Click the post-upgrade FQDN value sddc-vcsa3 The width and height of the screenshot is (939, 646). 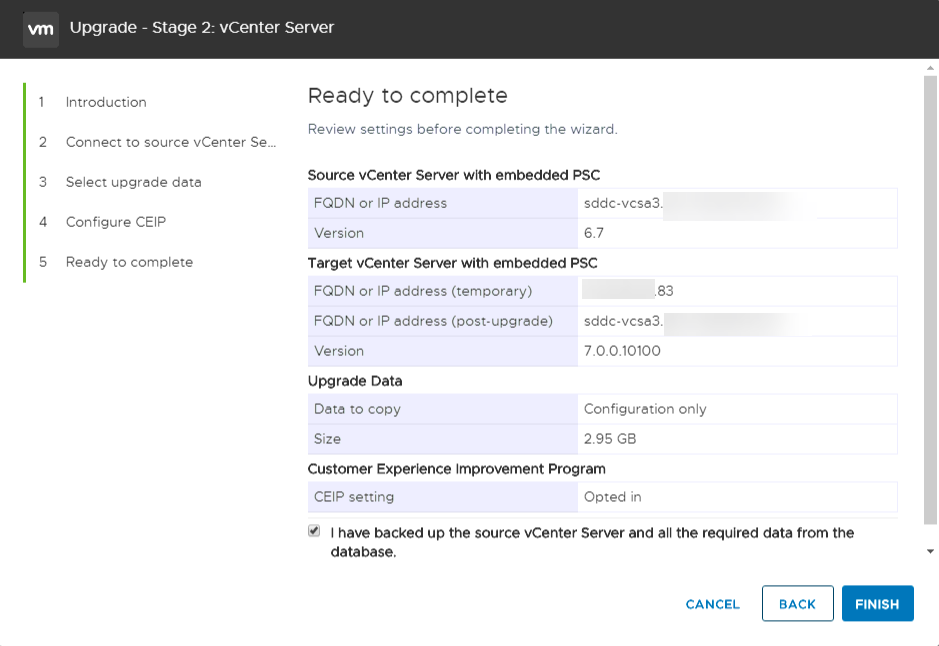pos(623,321)
